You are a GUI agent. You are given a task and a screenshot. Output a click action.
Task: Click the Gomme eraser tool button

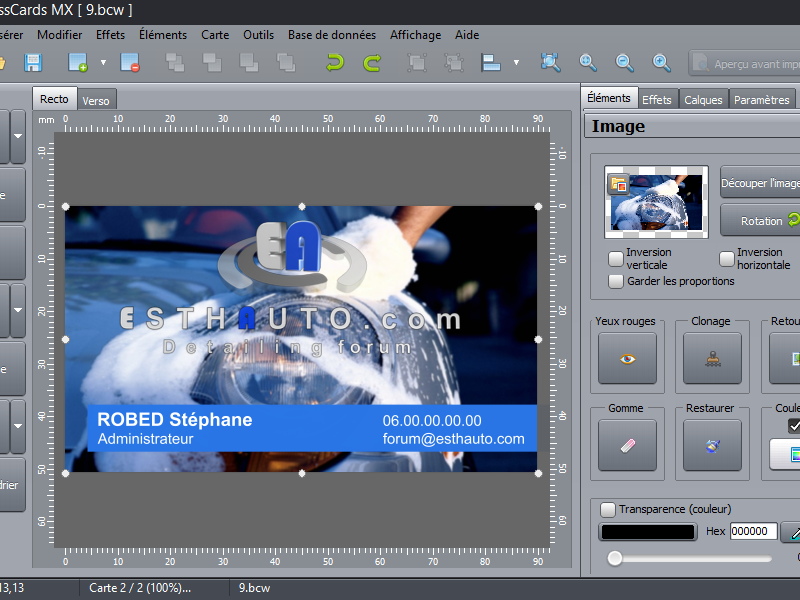pos(628,445)
